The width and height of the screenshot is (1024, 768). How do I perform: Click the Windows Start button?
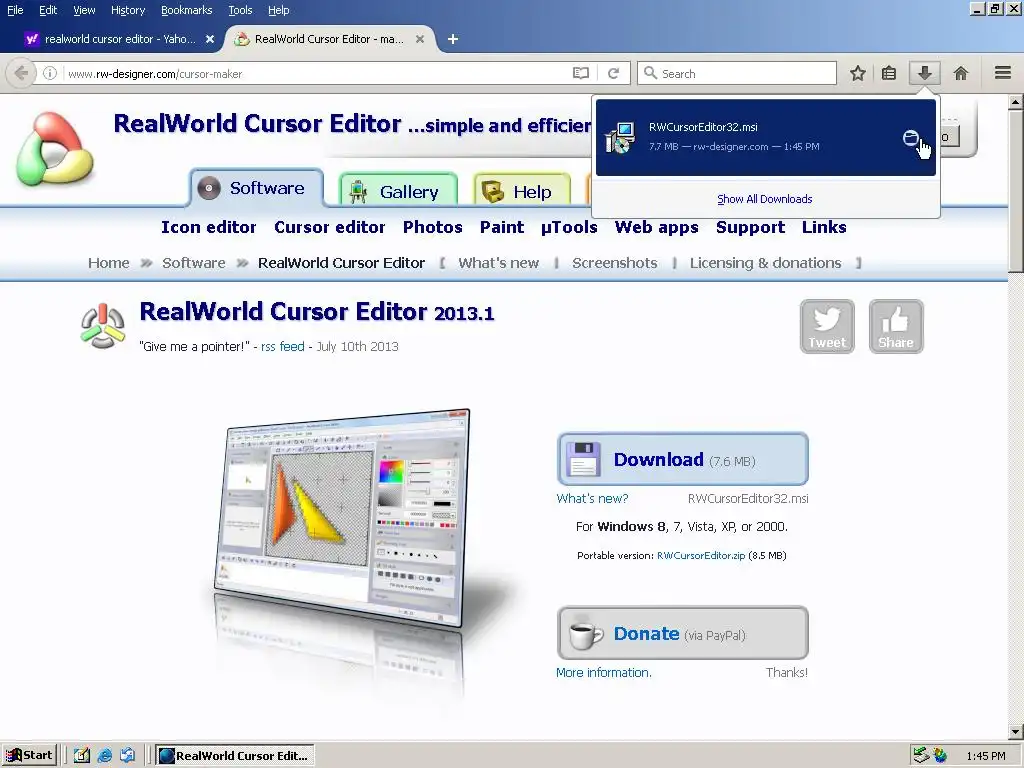click(x=29, y=756)
